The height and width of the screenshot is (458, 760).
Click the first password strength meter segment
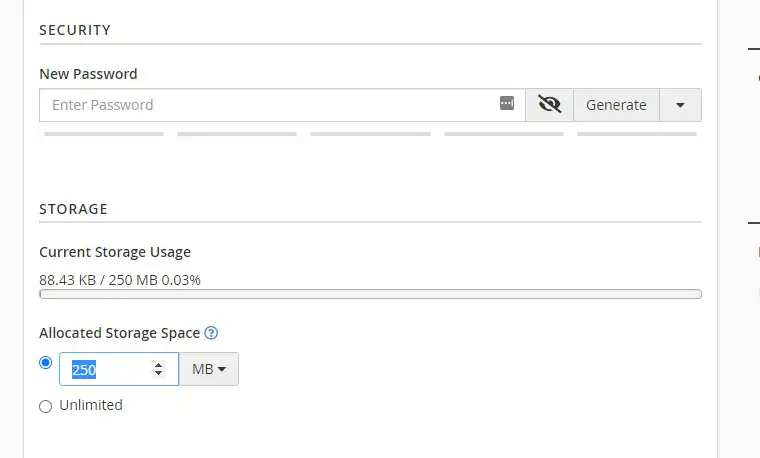104,134
